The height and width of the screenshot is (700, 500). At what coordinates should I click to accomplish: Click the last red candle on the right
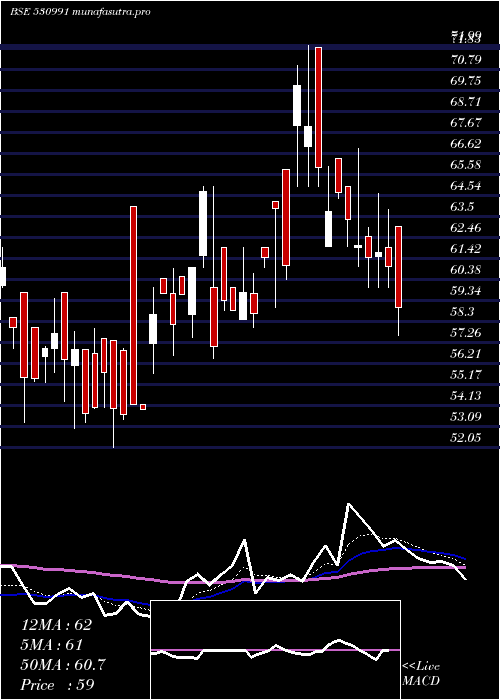[399, 267]
